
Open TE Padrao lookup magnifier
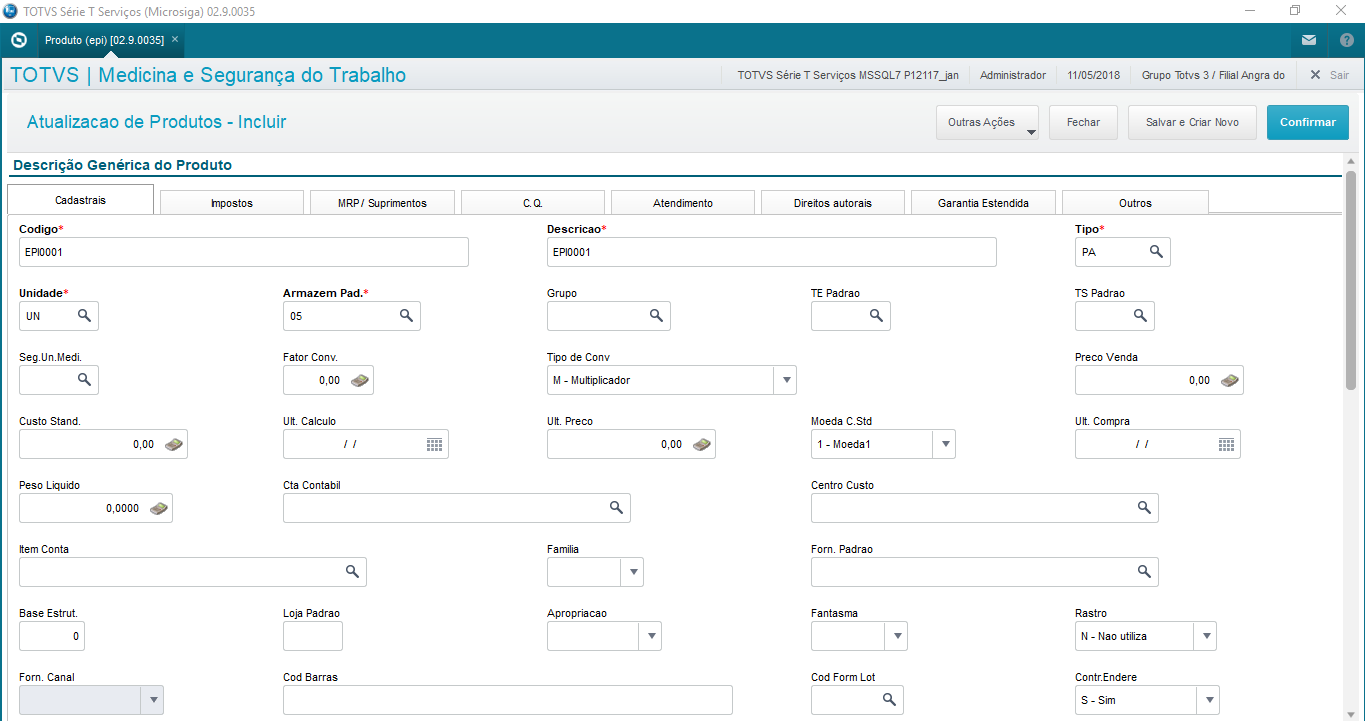(876, 316)
